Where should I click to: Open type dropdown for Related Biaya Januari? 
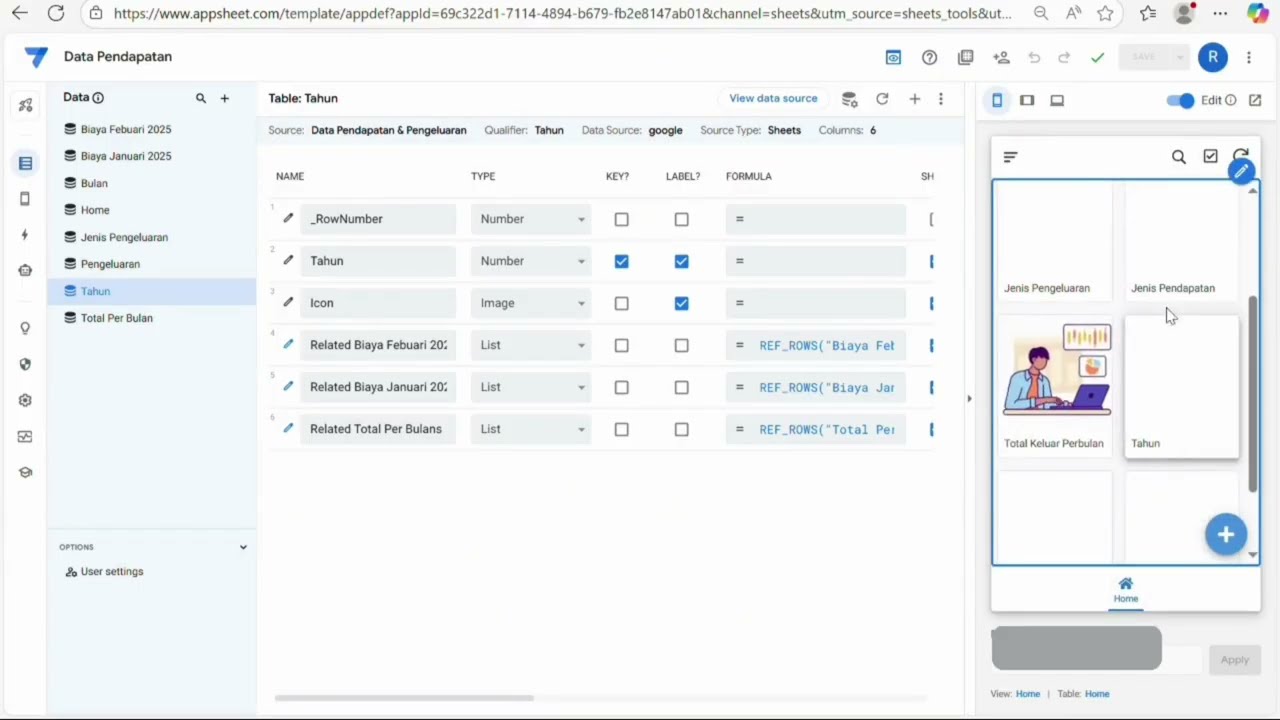pyautogui.click(x=531, y=387)
